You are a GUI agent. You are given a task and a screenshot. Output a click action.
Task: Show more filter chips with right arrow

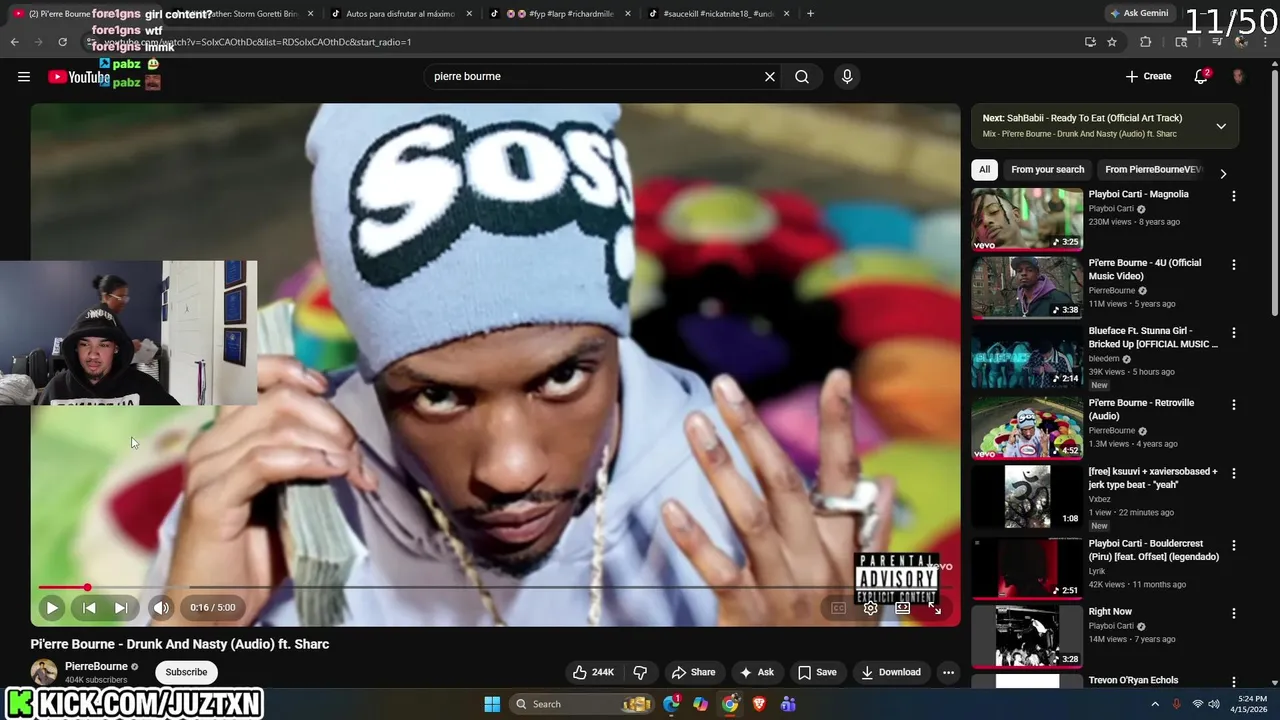tap(1223, 173)
